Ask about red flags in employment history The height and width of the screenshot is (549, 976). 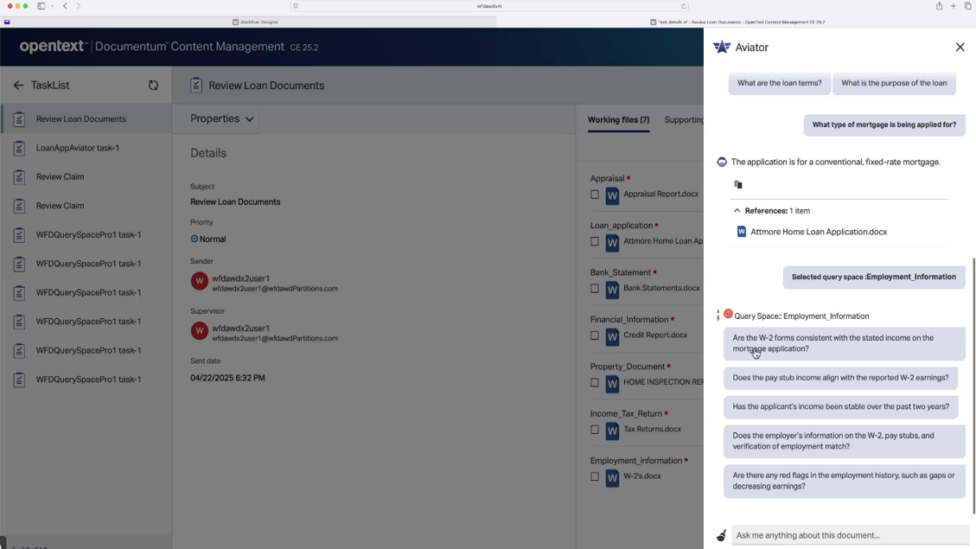844,481
